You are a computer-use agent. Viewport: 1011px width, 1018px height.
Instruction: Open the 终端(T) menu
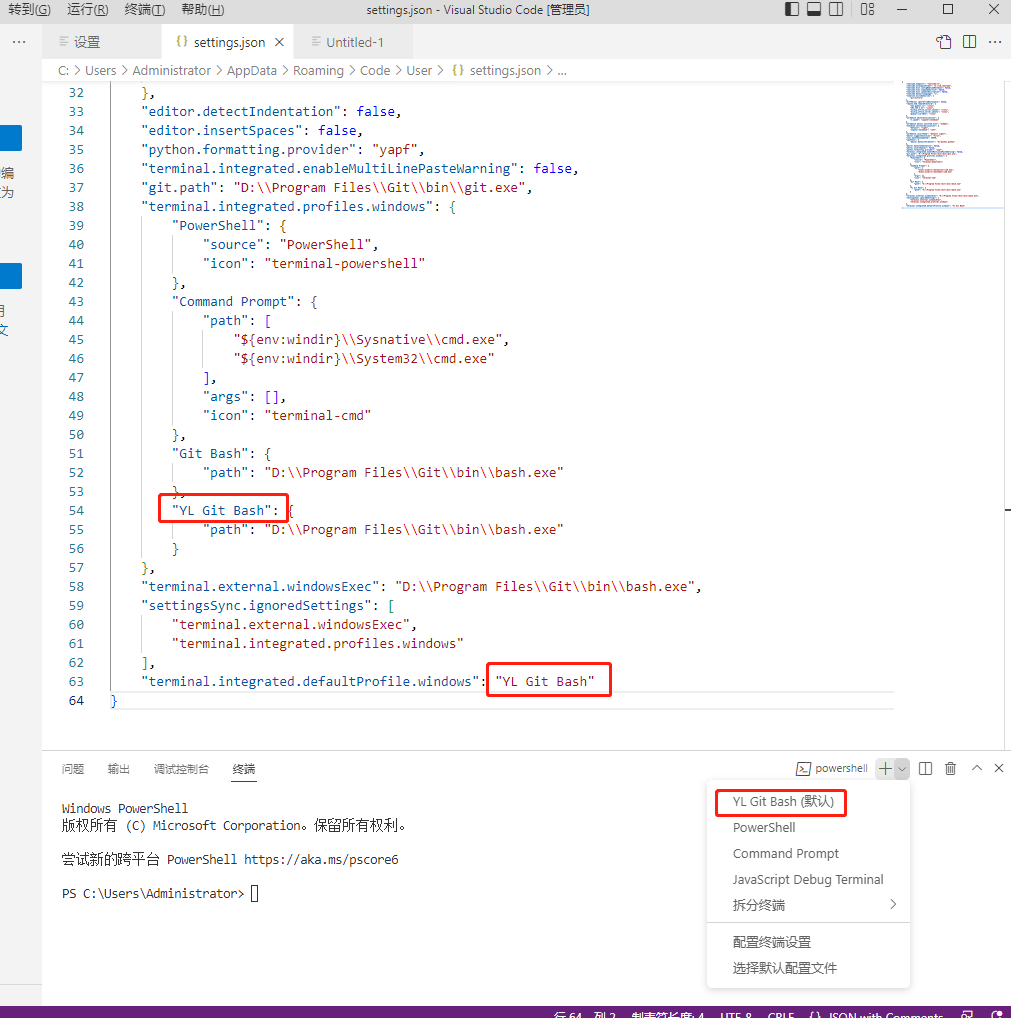point(145,9)
